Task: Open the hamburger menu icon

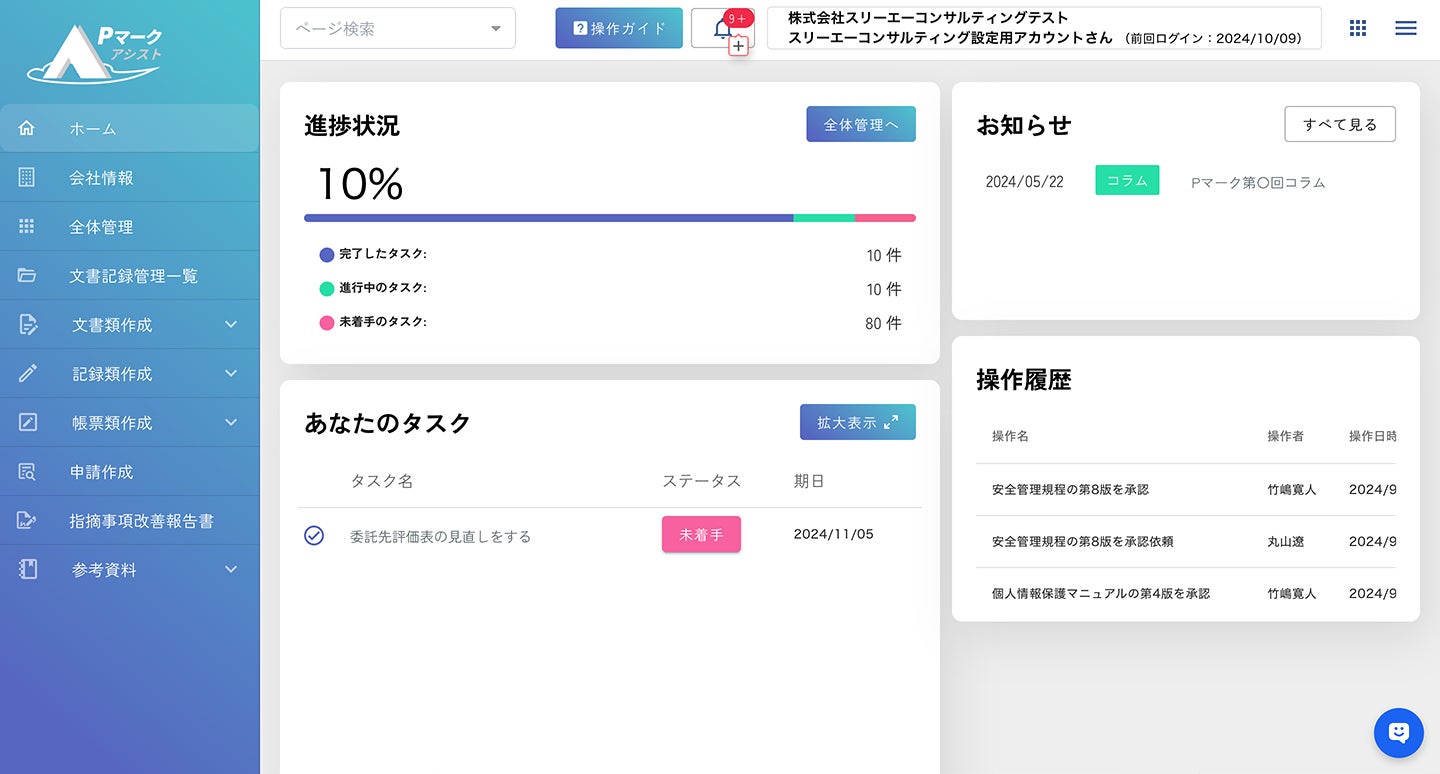Action: 1405,28
